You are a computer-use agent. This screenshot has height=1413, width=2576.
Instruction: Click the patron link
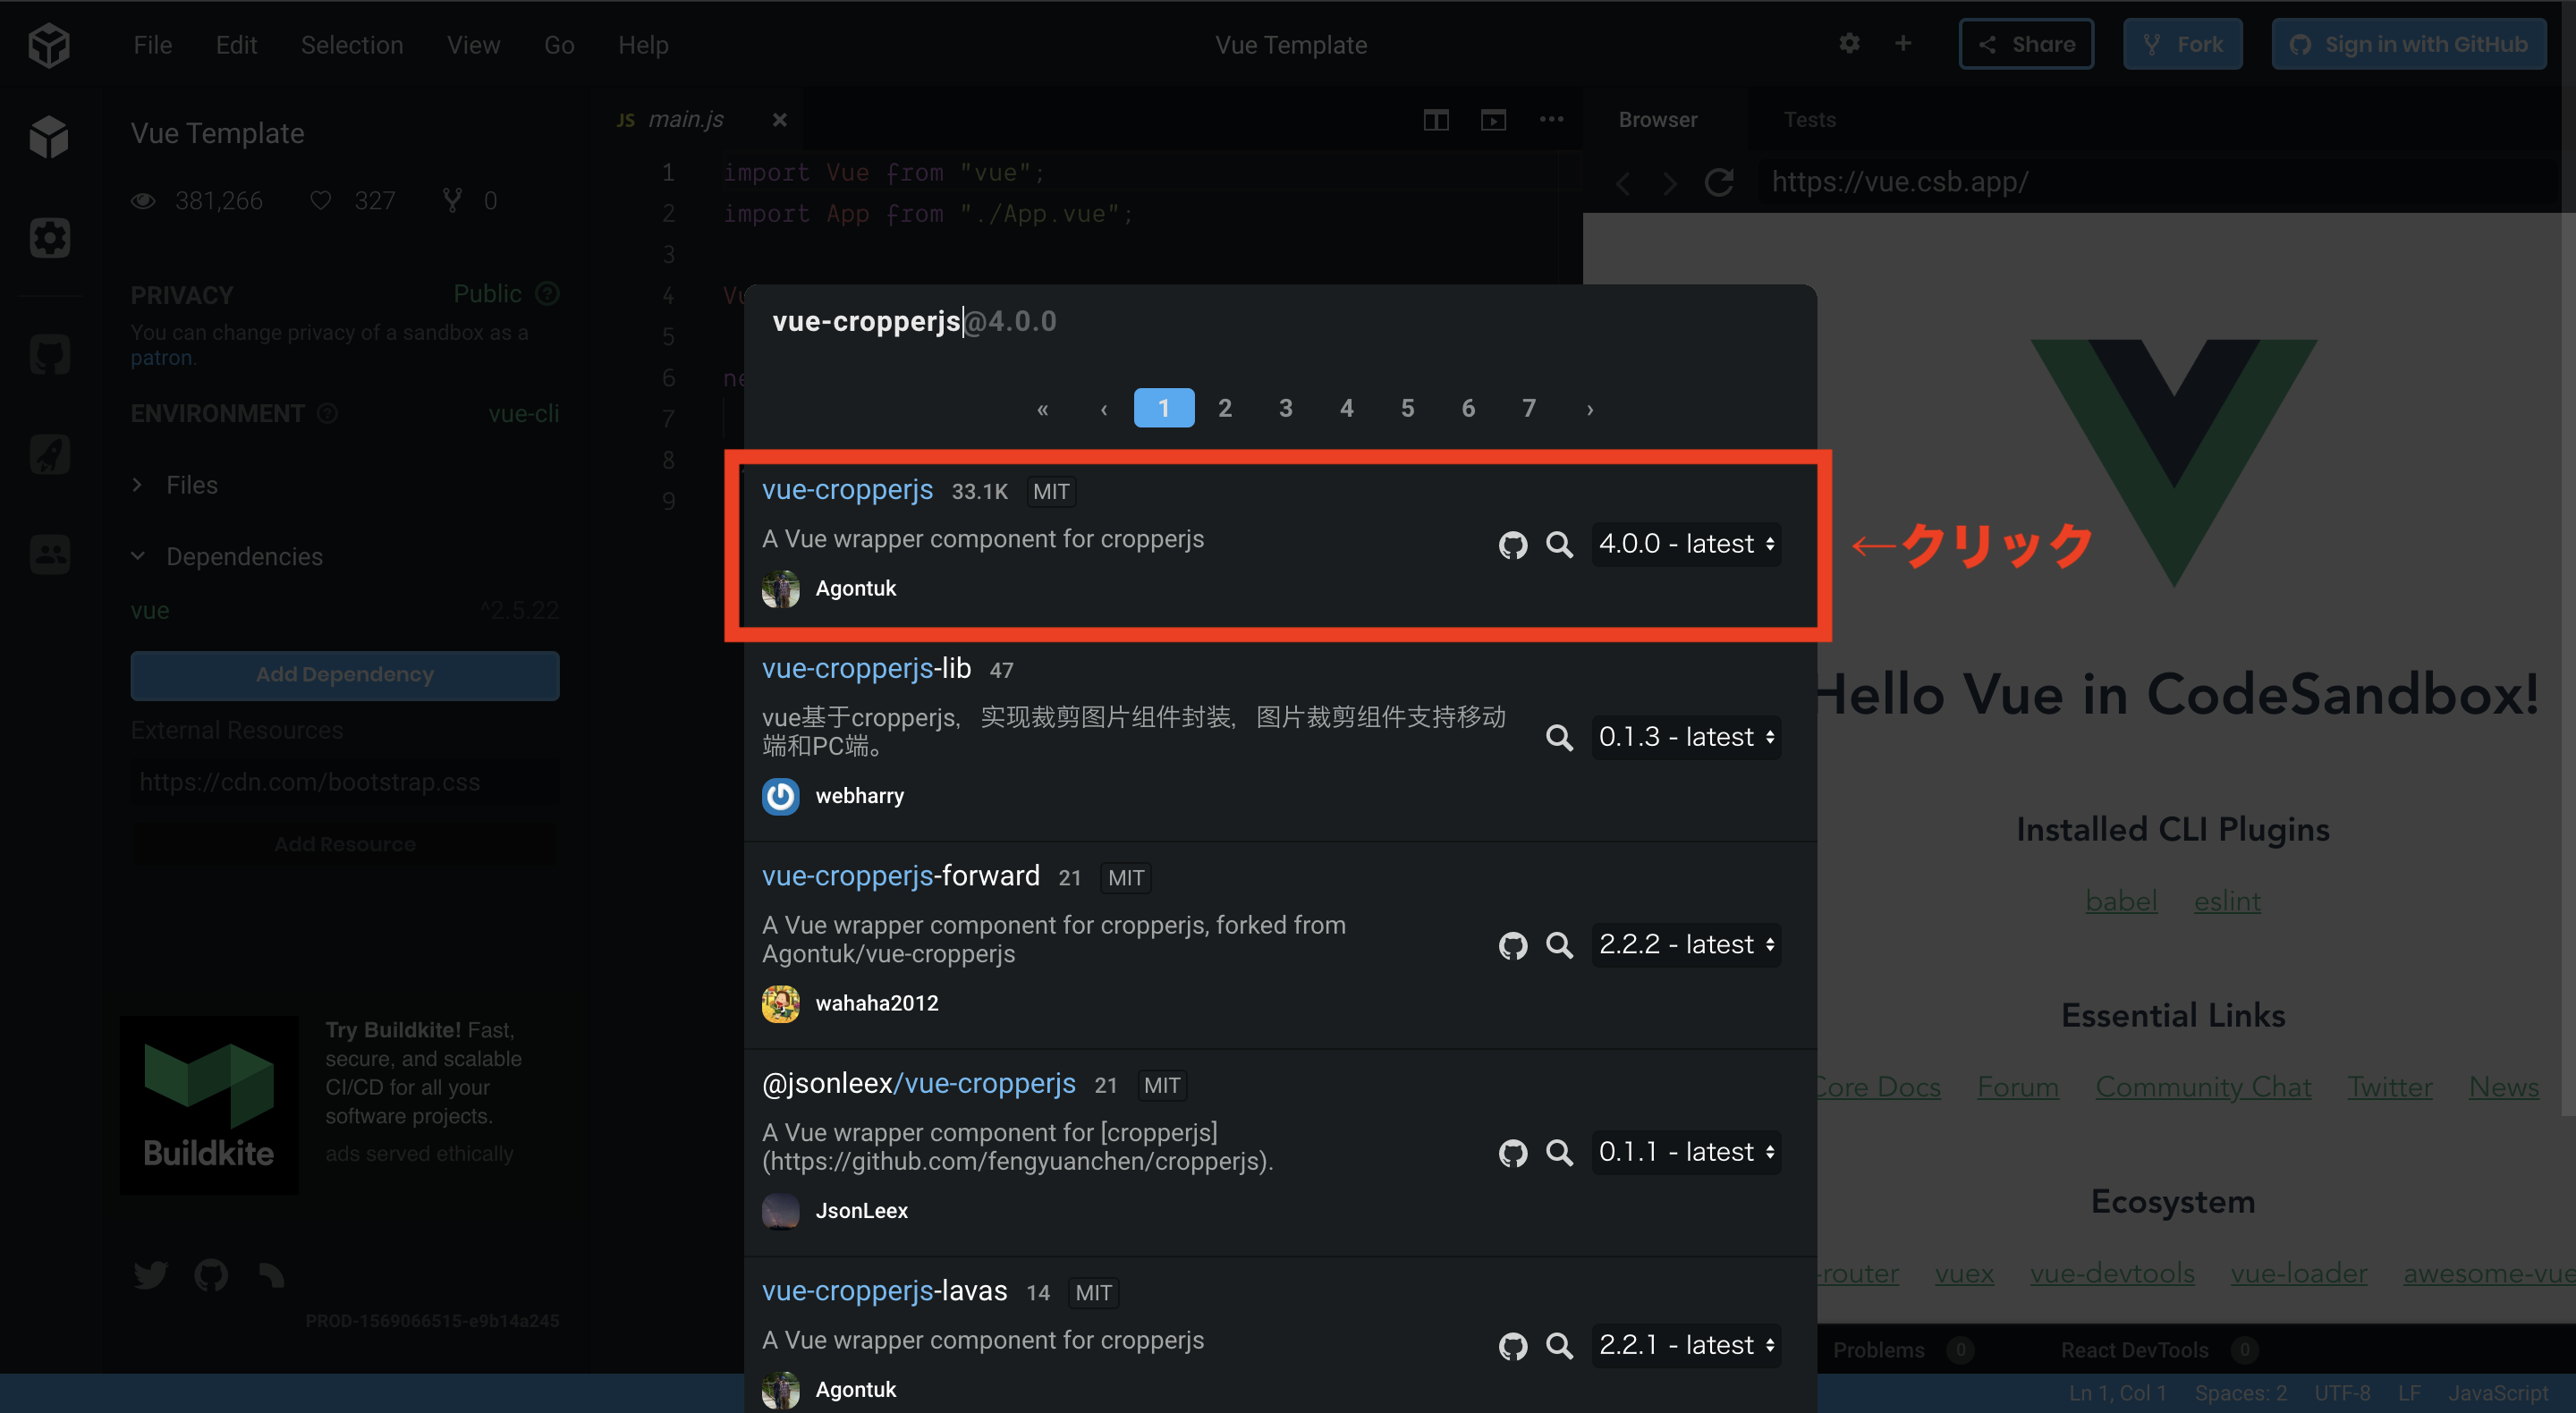160,358
